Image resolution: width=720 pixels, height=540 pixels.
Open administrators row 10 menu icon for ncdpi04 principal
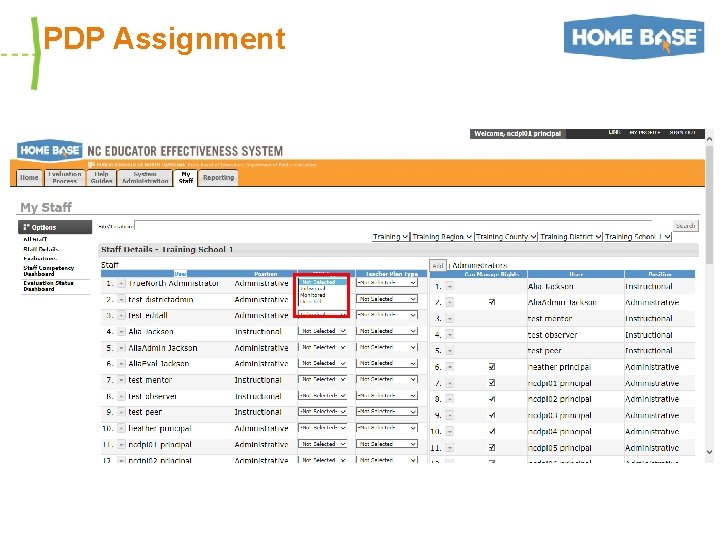coord(450,432)
